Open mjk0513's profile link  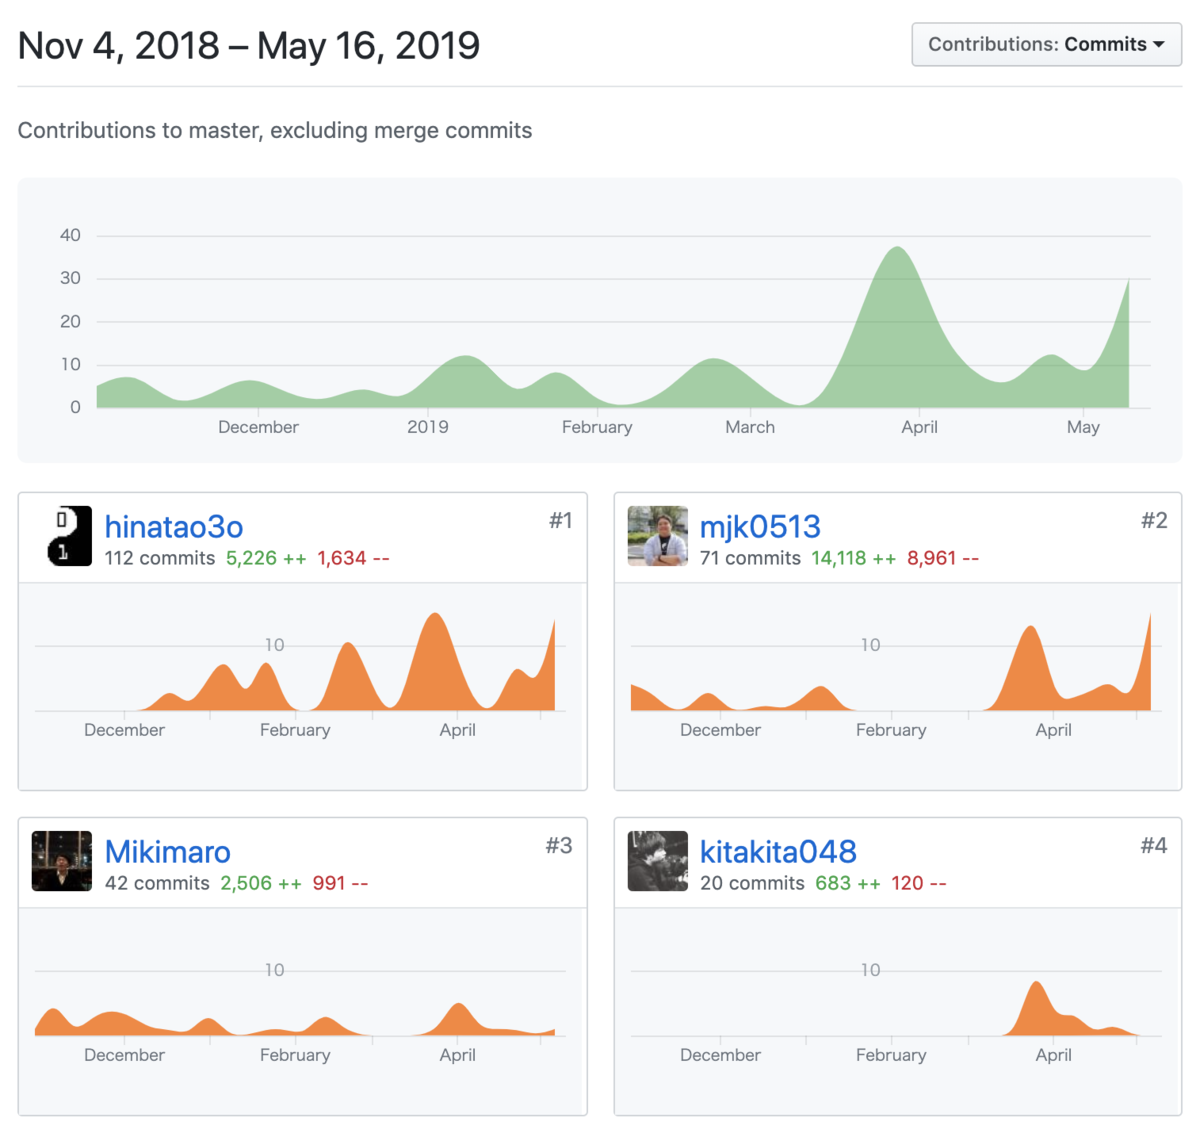point(760,526)
